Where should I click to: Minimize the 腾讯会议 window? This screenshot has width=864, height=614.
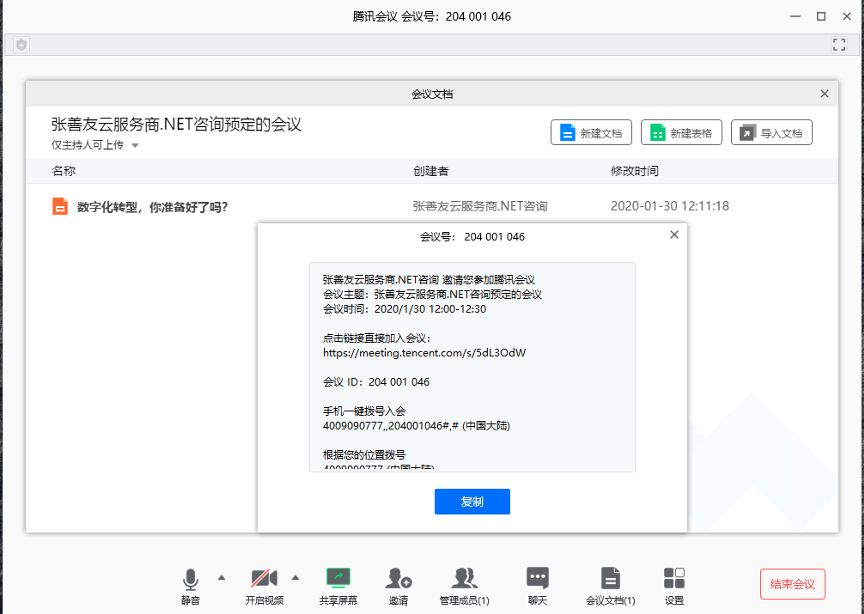795,17
